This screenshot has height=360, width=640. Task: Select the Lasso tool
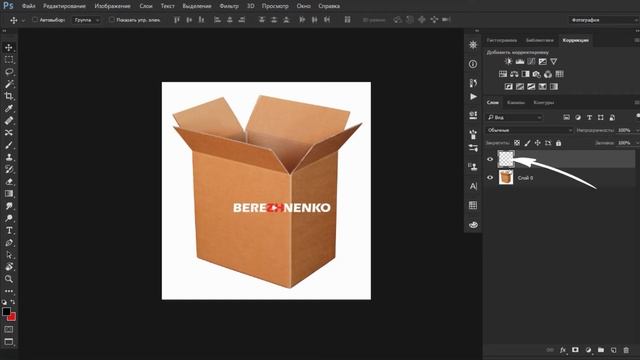(x=9, y=72)
